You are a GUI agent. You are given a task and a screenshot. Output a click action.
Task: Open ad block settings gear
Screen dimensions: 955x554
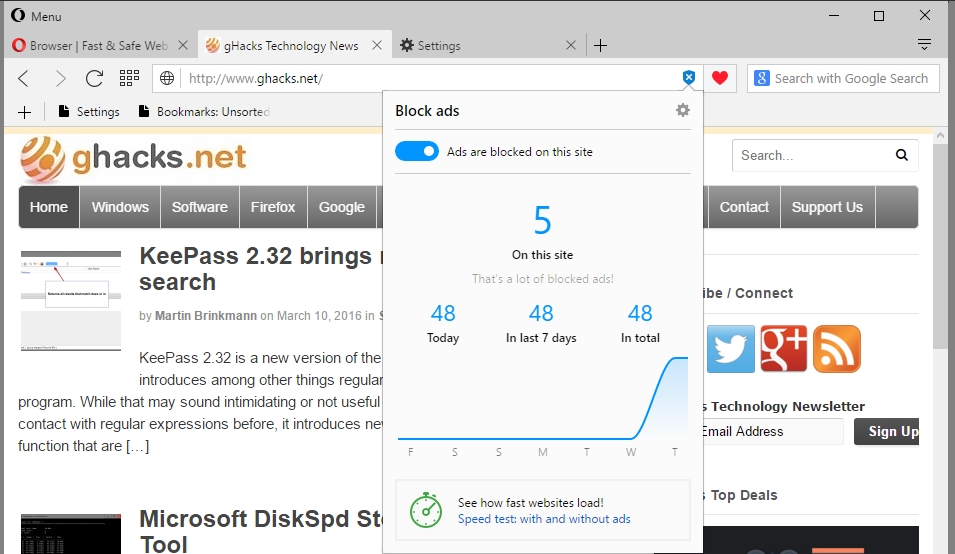tap(683, 110)
